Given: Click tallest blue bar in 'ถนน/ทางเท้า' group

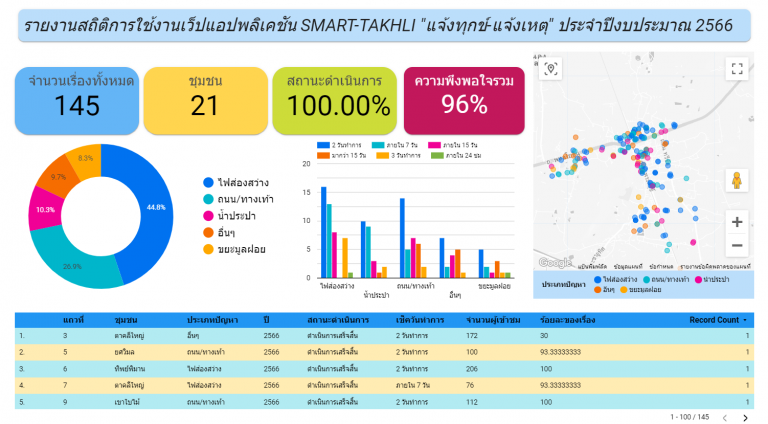Looking at the screenshot, I should 402,238.
